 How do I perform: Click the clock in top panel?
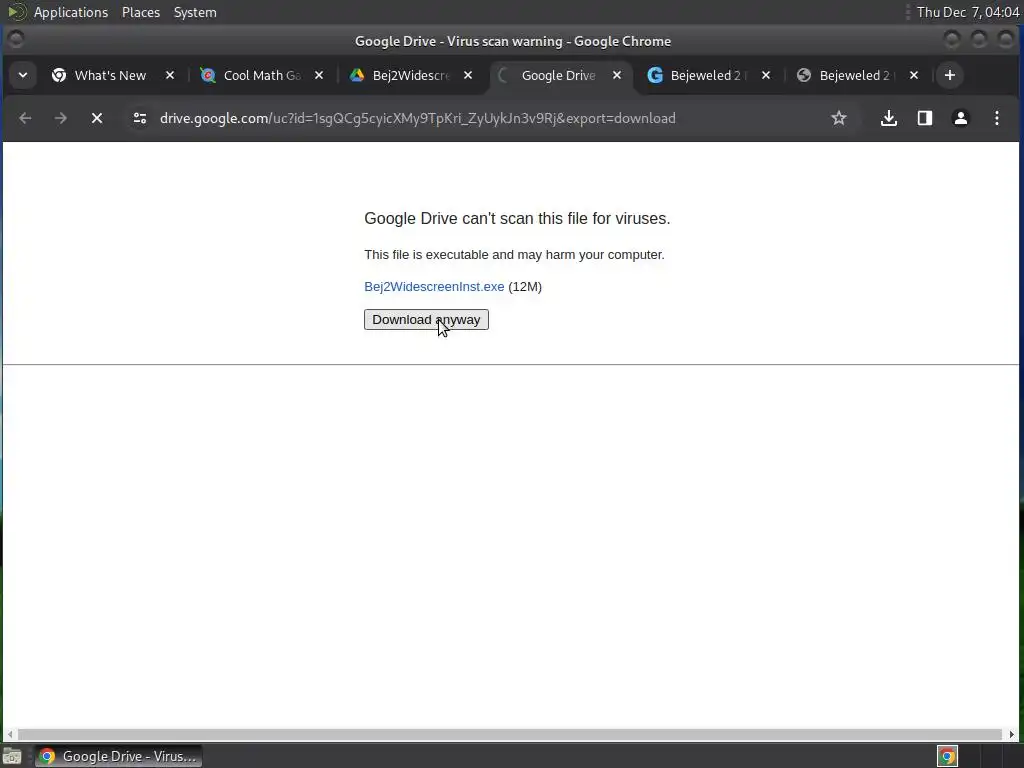coord(968,12)
